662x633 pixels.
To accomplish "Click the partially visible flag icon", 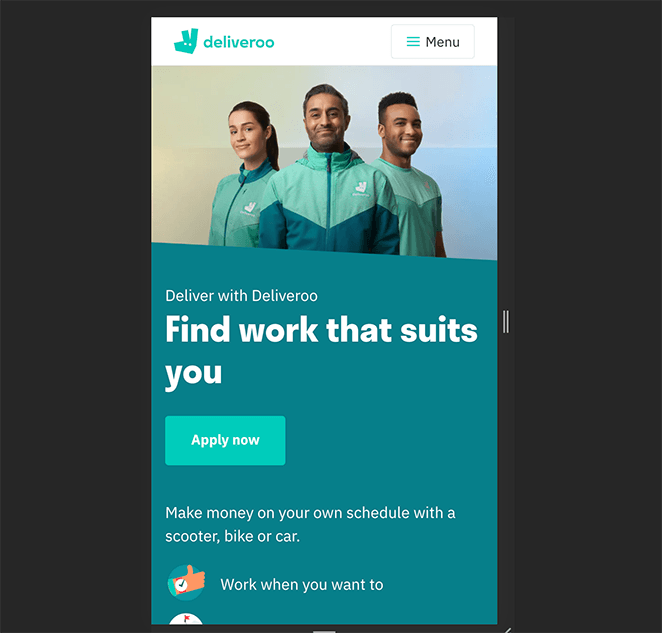I will tap(186, 619).
